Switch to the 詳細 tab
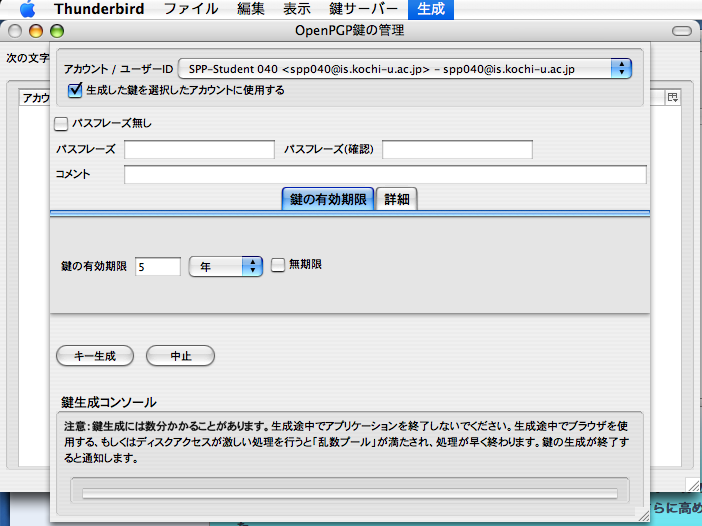Viewport: 702px width, 526px height. point(397,199)
